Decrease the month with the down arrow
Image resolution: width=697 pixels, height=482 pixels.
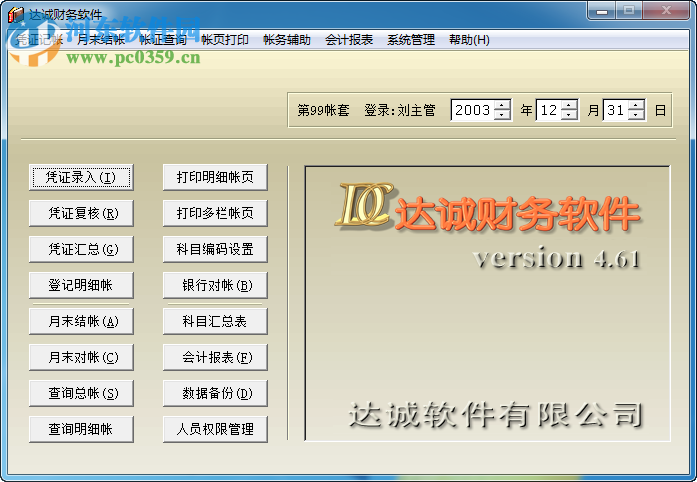(569, 115)
